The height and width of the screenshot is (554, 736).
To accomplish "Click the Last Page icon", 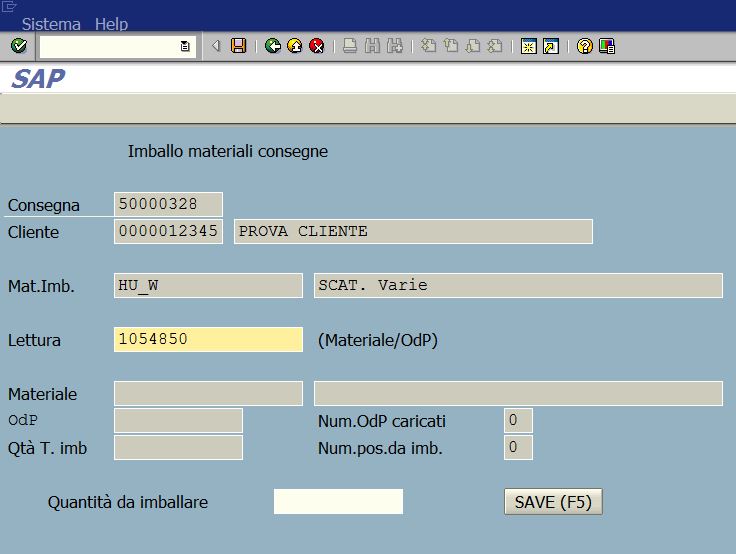I will 495,46.
